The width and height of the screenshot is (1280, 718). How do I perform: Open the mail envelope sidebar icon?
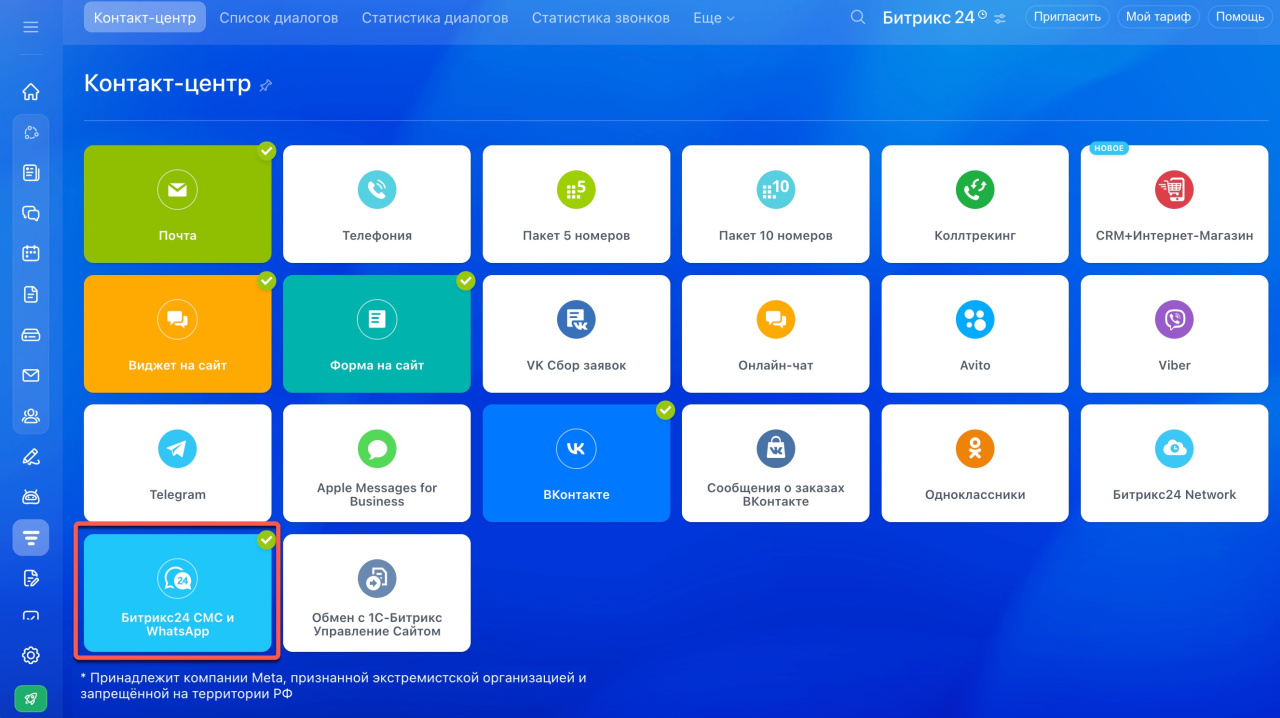(31, 375)
